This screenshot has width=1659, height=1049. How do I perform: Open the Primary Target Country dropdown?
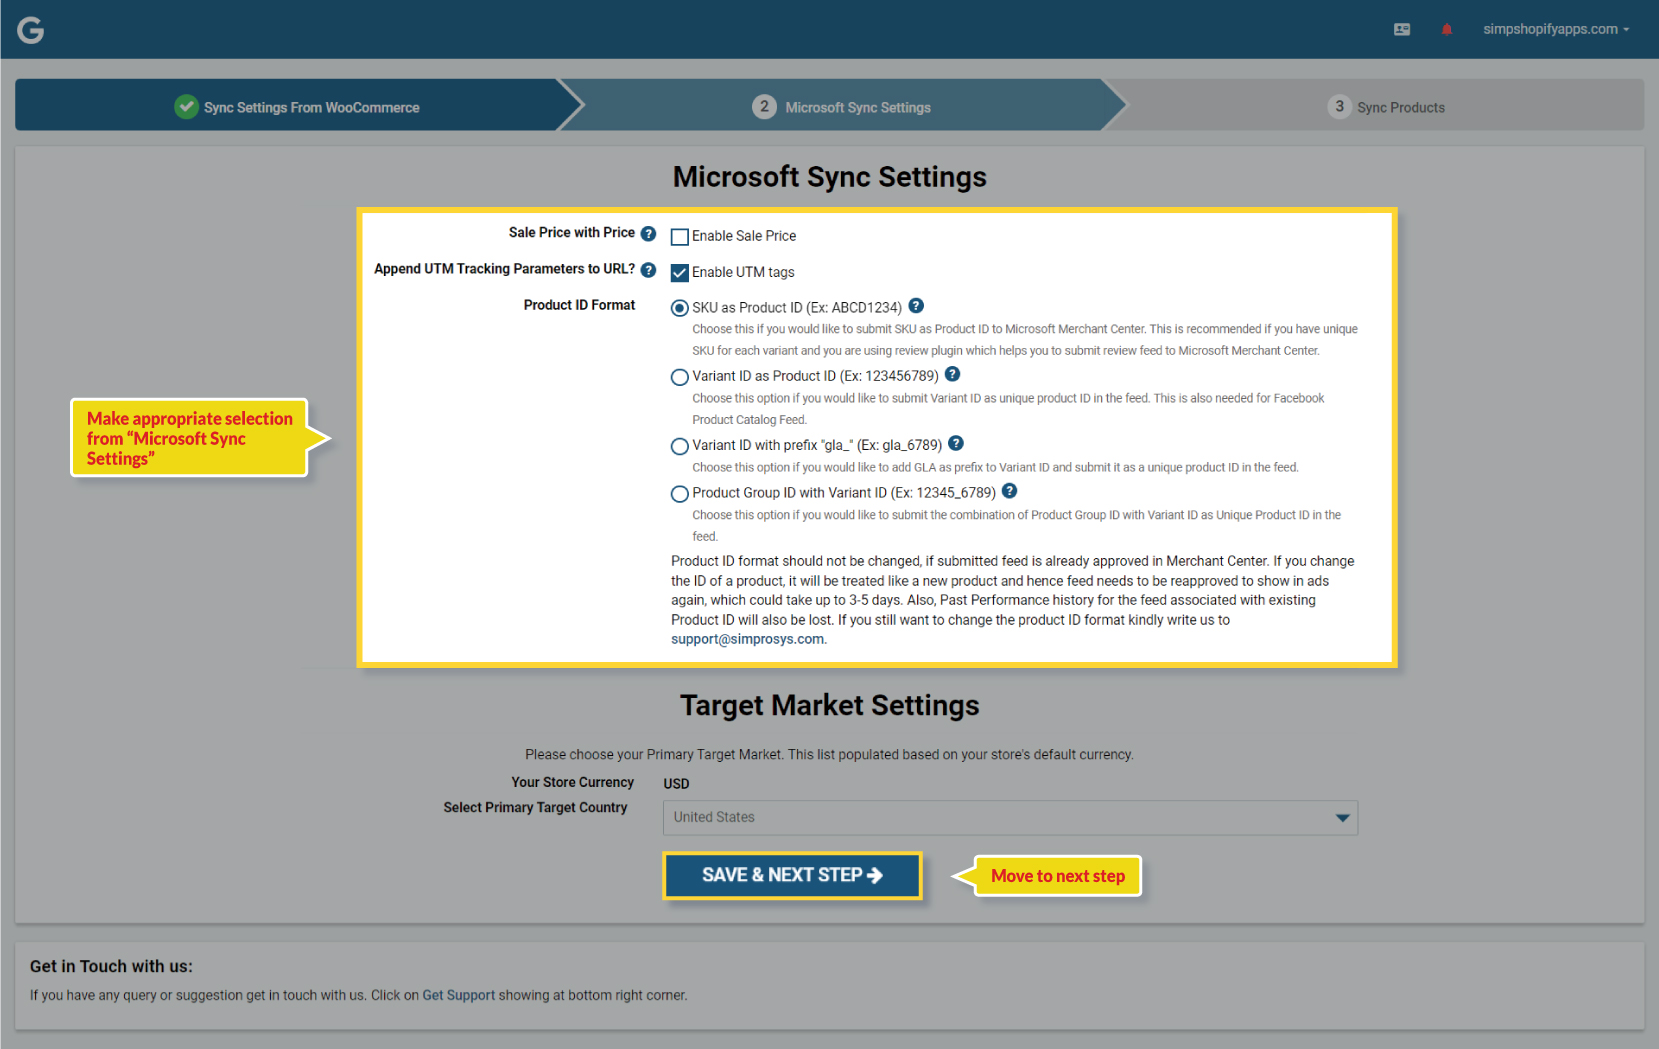click(x=1010, y=818)
